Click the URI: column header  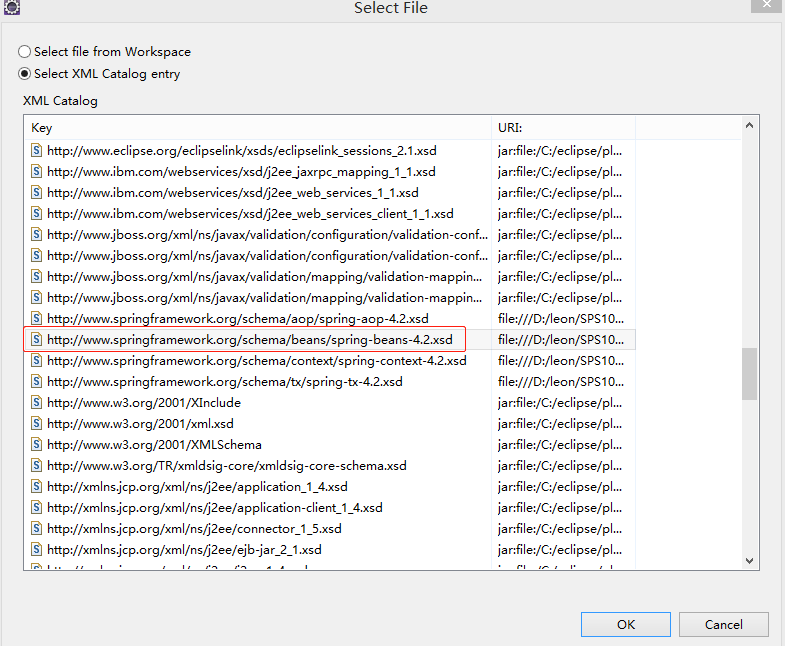[x=563, y=128]
